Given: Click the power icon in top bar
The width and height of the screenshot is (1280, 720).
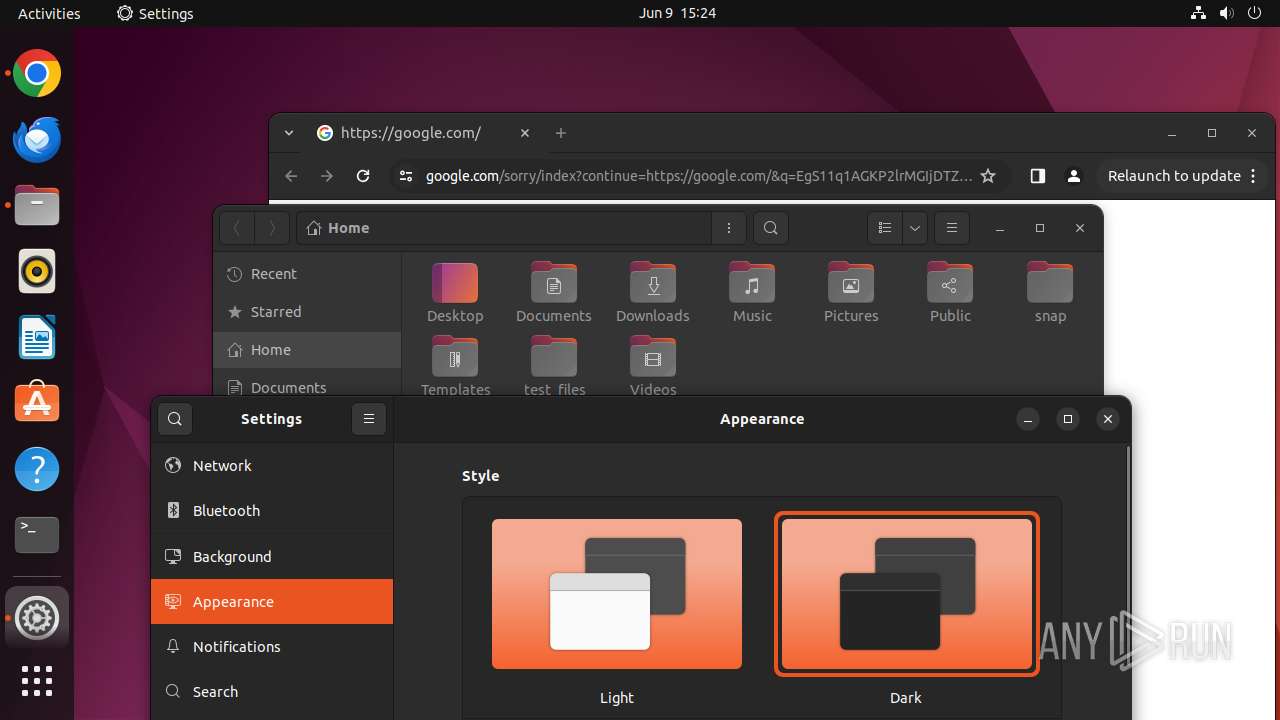Looking at the screenshot, I should (1254, 13).
